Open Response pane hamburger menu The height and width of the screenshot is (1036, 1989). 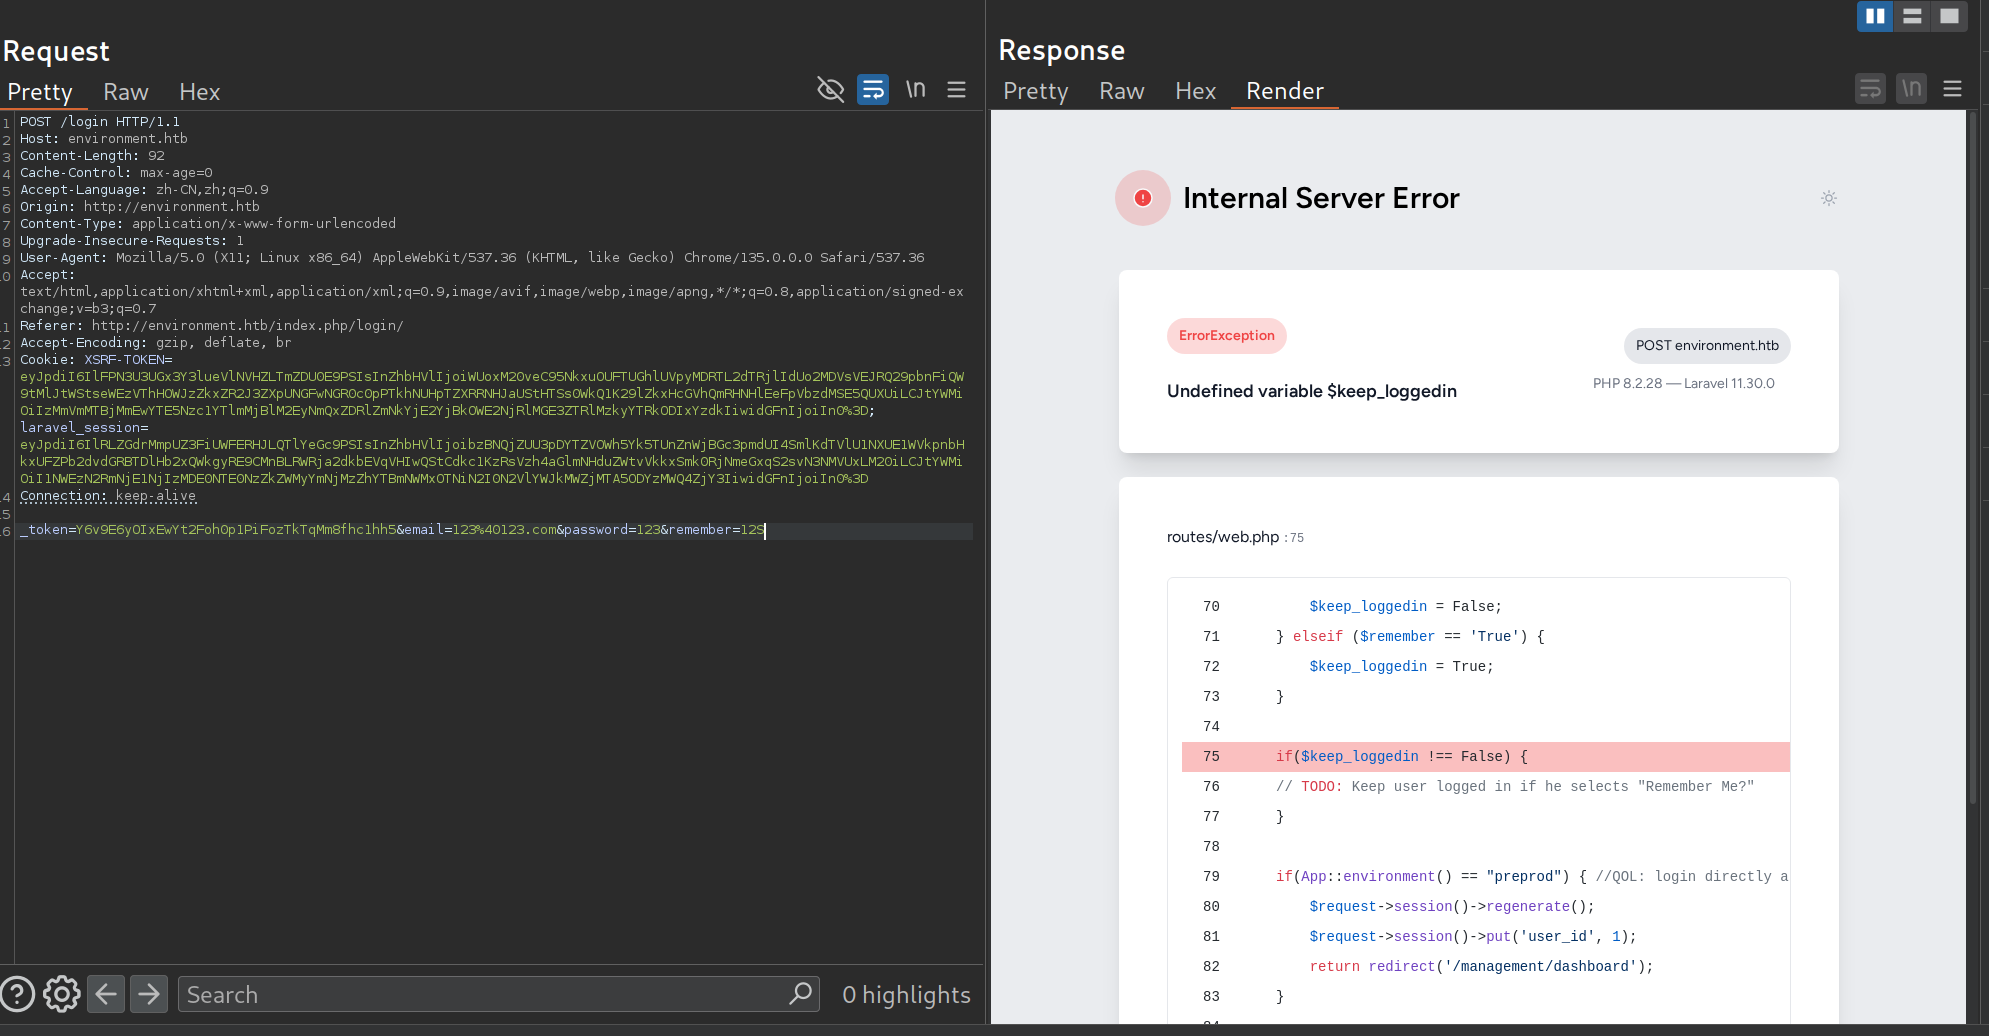(x=1952, y=89)
